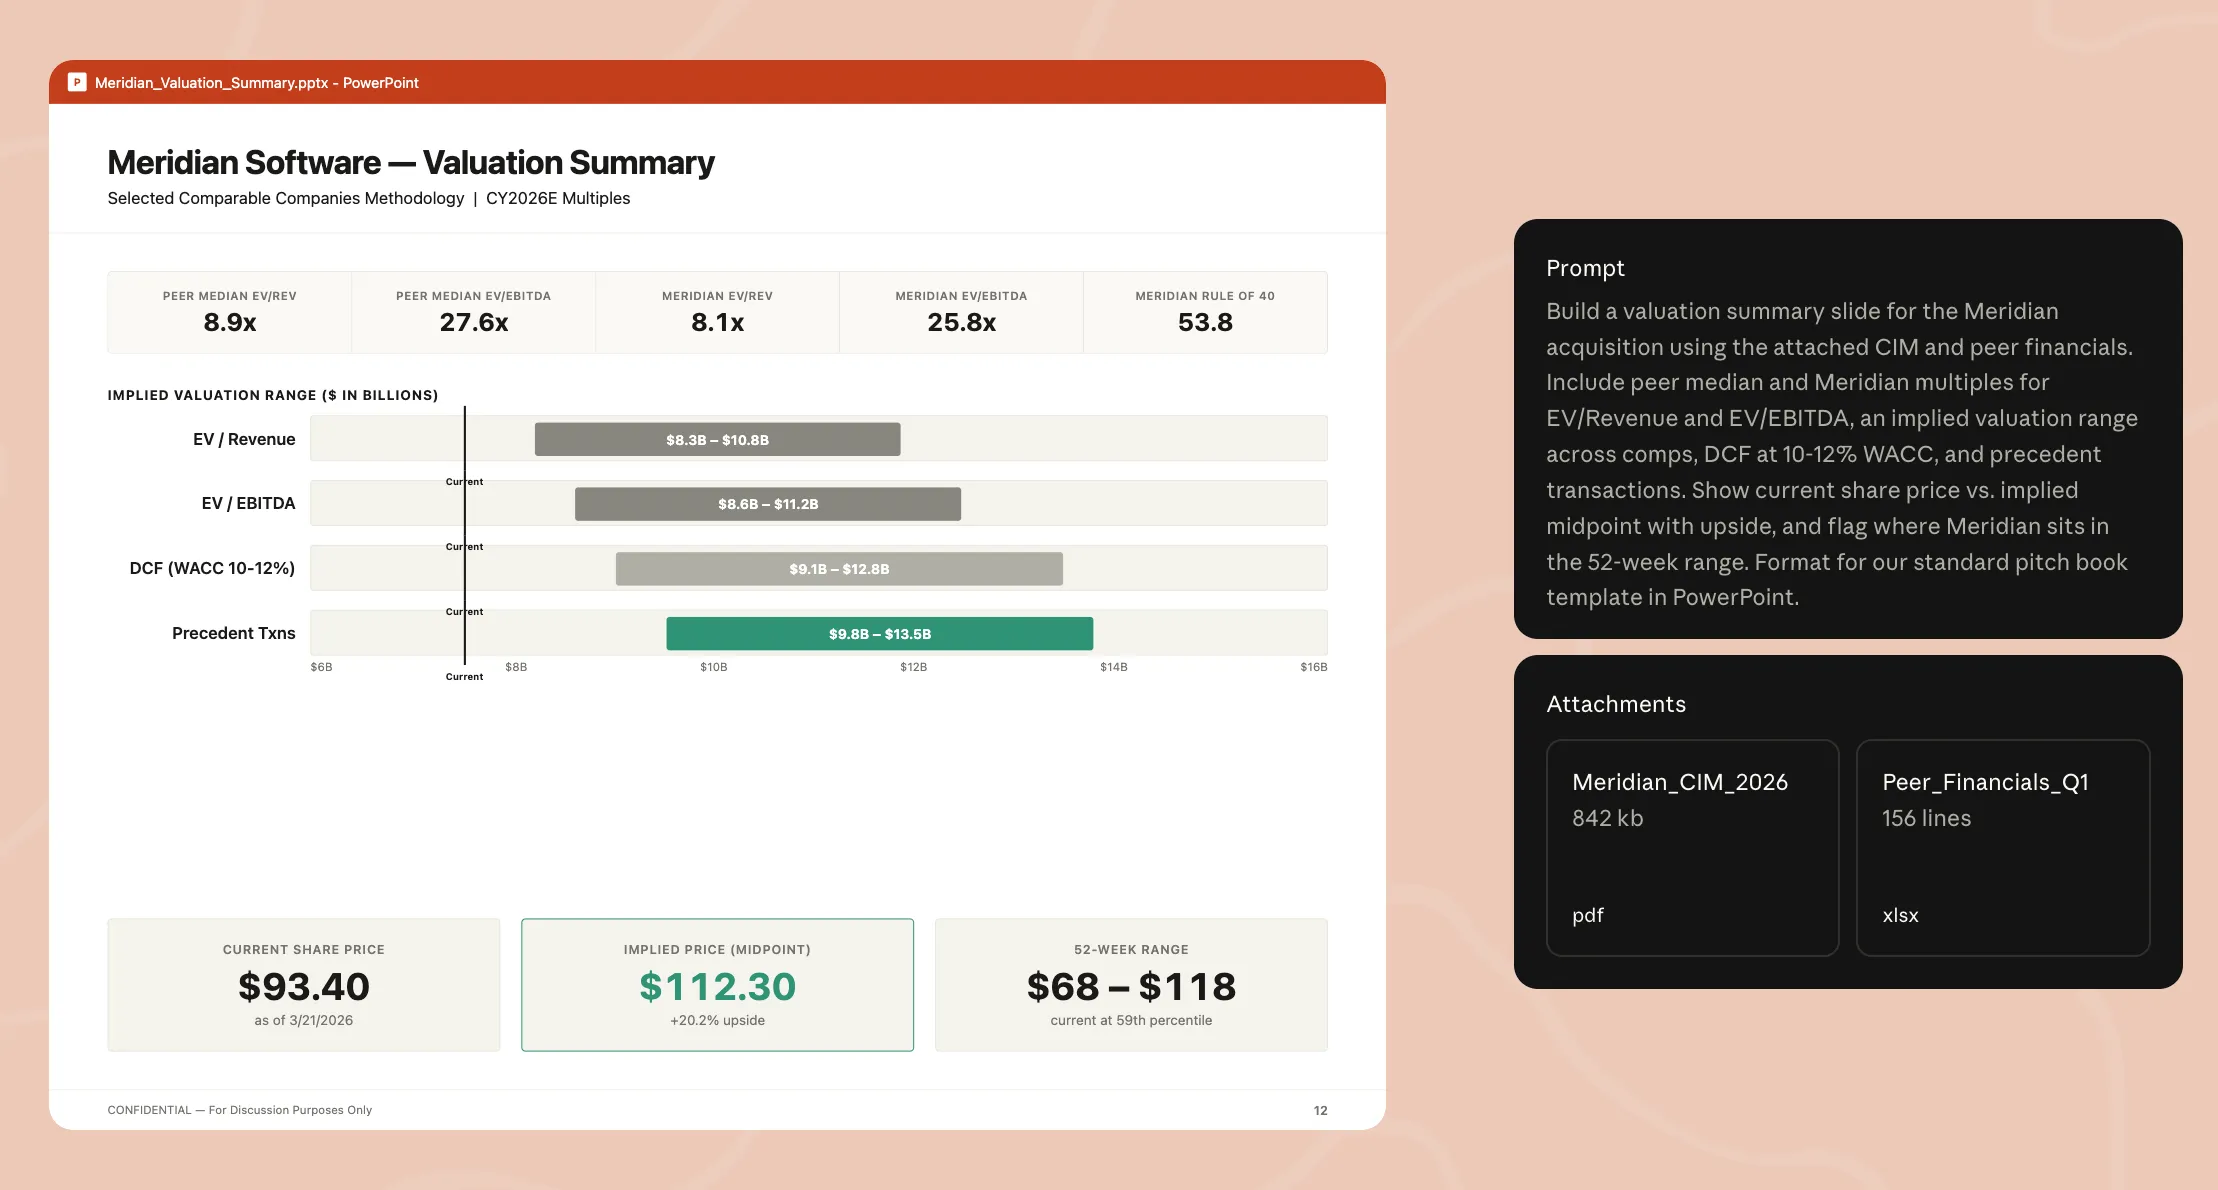
Task: Click the $14B axis label
Action: point(1114,667)
